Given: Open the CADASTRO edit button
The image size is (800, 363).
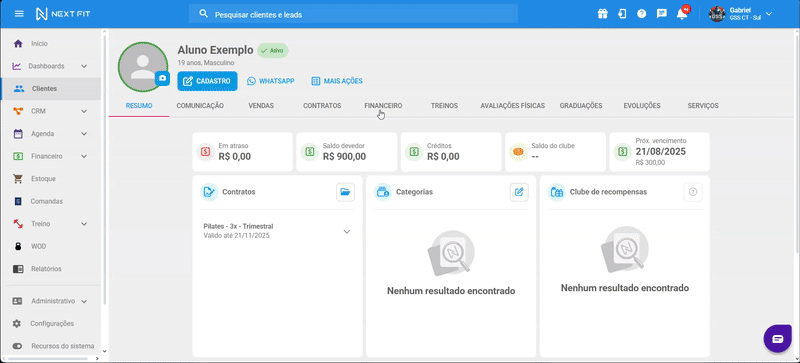Looking at the screenshot, I should tap(207, 81).
